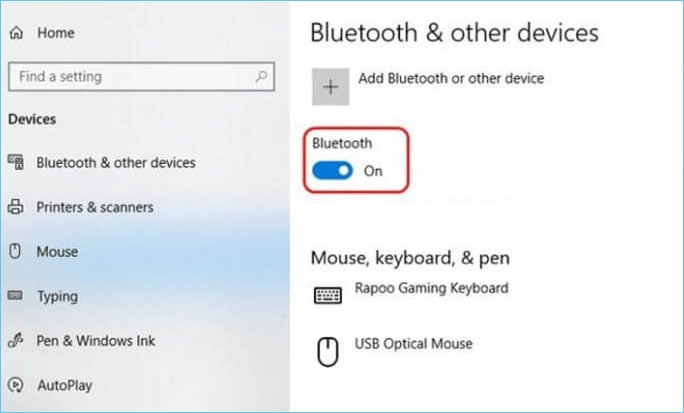Screen dimensions: 684x413
Task: Go to the Typing settings page
Action: point(57,297)
